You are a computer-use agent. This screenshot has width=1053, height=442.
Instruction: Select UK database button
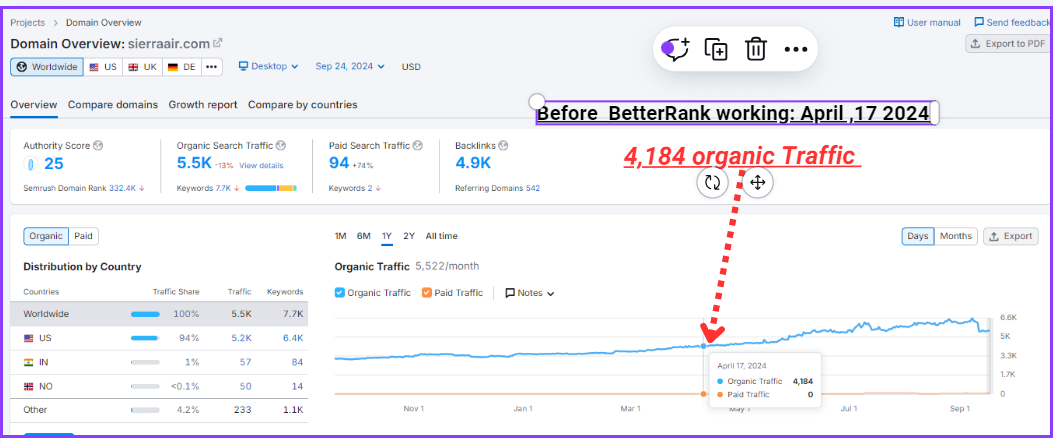(142, 67)
